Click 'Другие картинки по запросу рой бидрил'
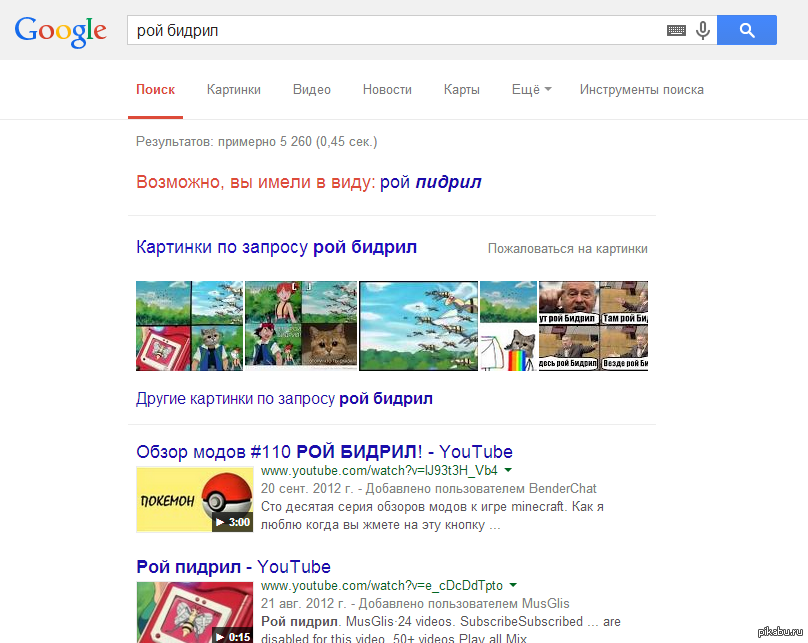The image size is (808, 643). click(x=284, y=399)
